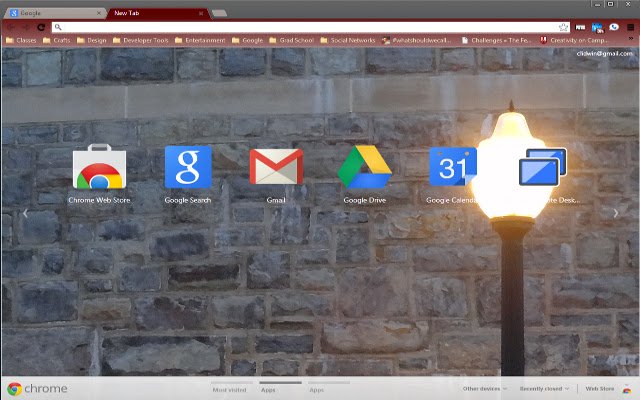Open a new tab with the new-tab button
Viewport: 640px width, 400px height.
[219, 13]
